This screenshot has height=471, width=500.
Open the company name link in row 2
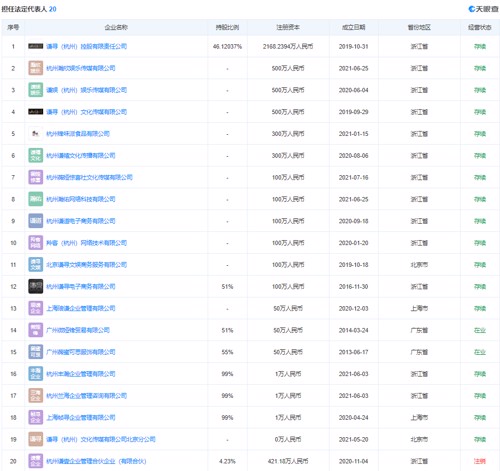pos(81,68)
